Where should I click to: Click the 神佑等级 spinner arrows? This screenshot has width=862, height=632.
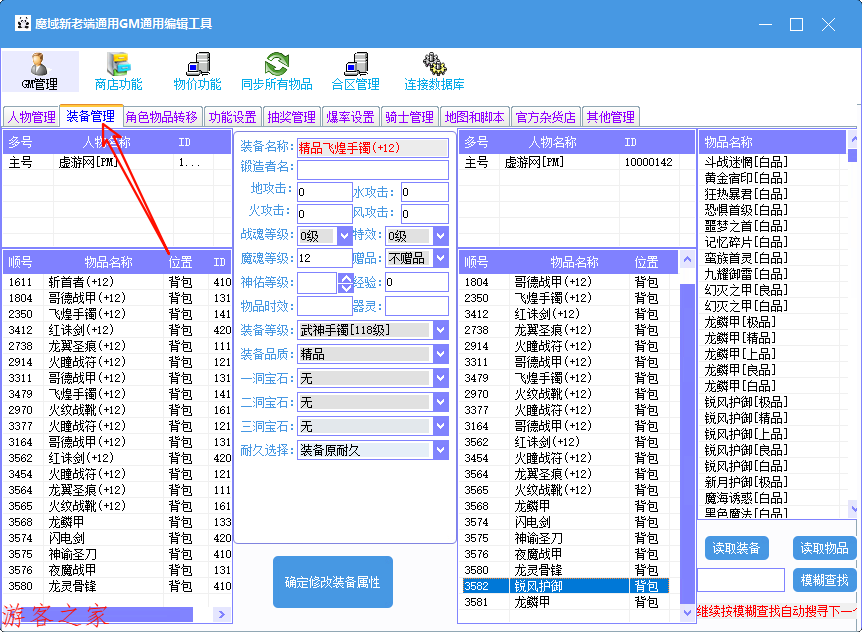coord(346,283)
